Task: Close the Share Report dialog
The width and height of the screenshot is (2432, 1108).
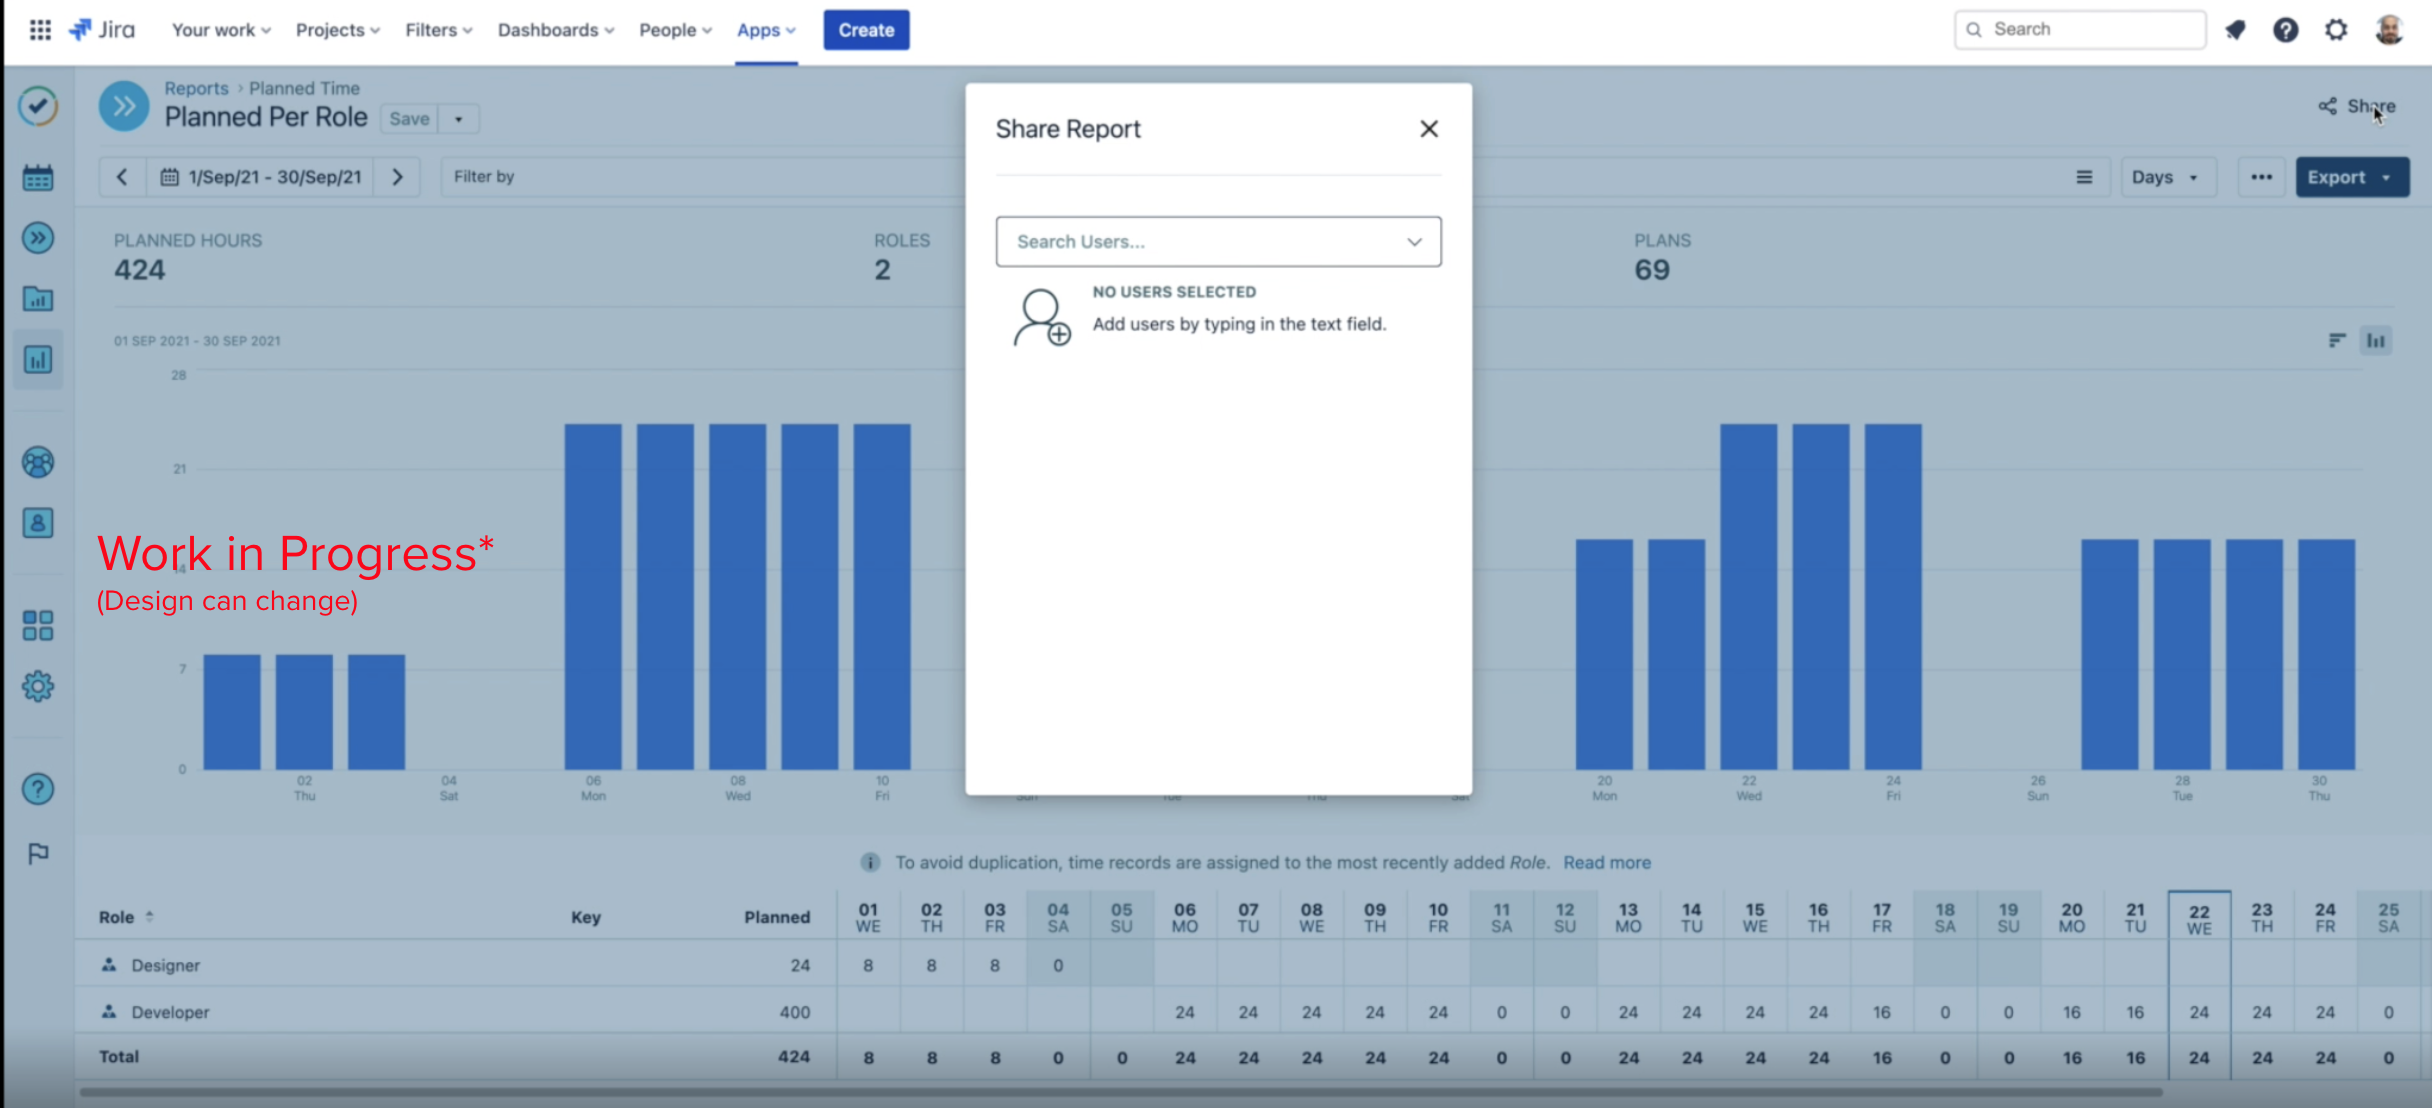Action: [x=1428, y=129]
